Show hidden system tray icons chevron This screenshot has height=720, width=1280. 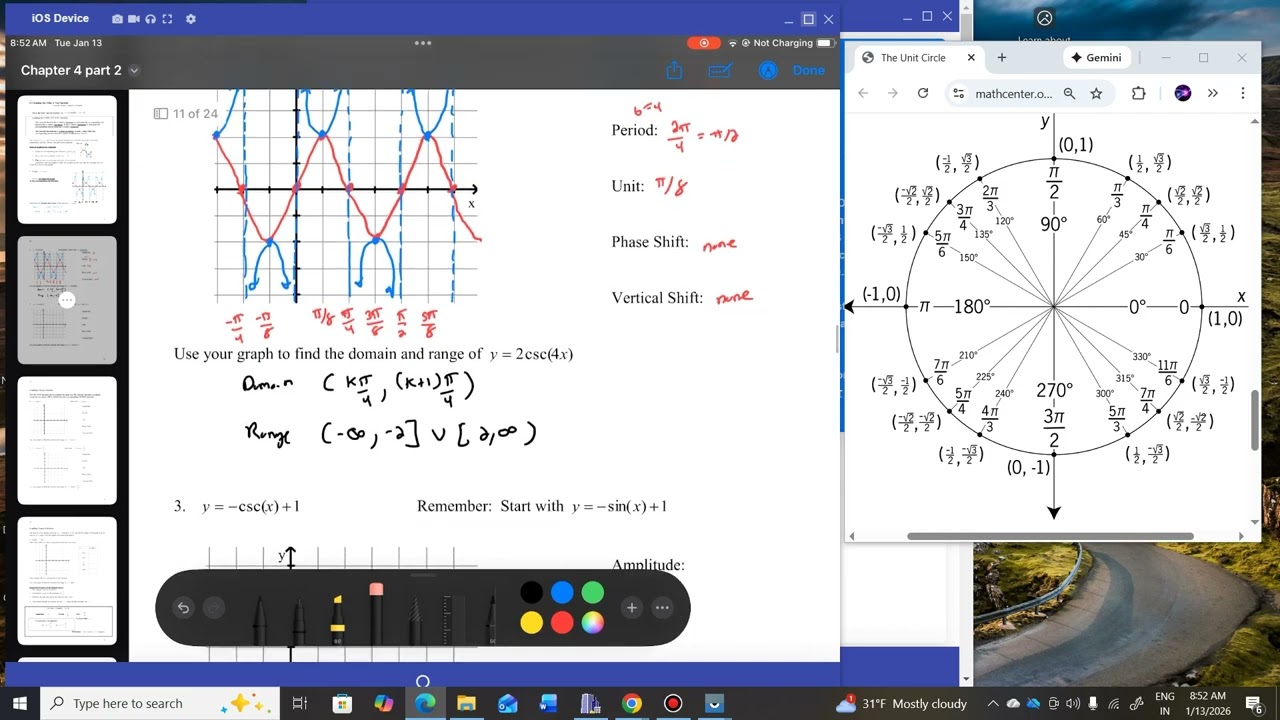(x=993, y=703)
